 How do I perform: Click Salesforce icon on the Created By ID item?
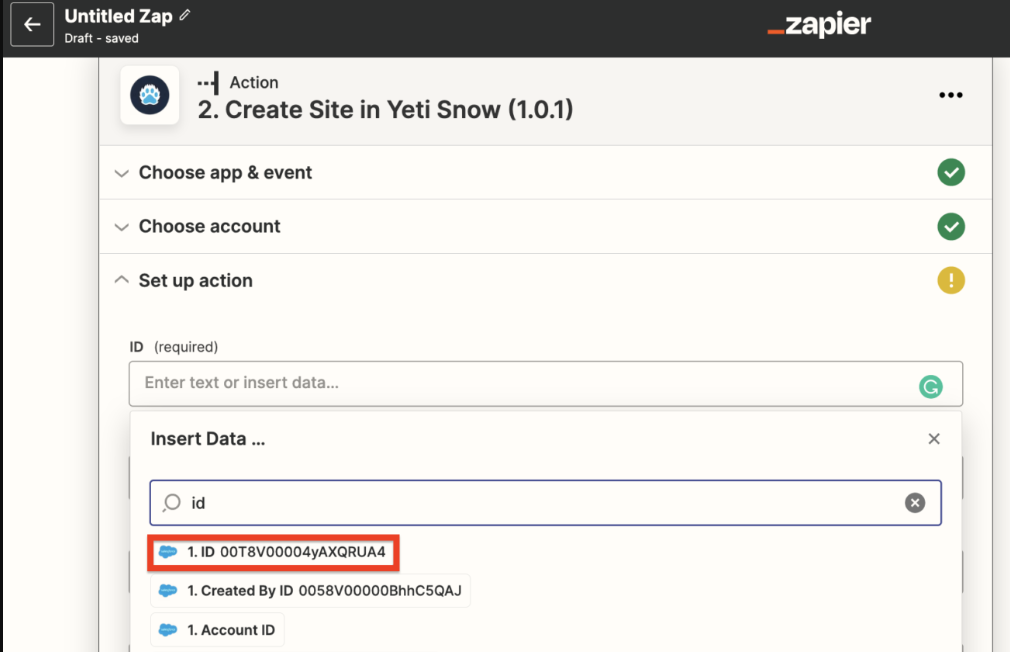(168, 591)
